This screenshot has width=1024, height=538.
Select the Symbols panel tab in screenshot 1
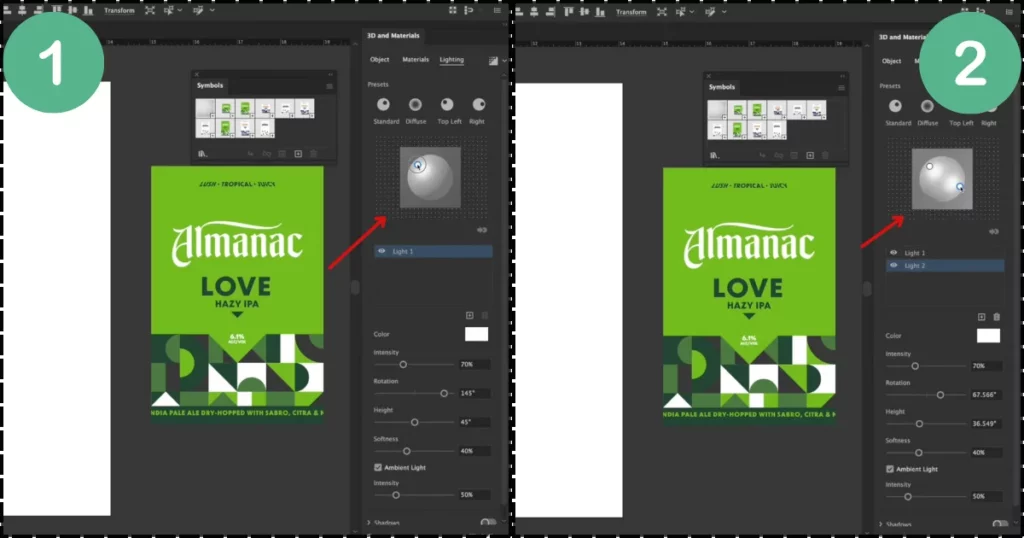coord(210,86)
